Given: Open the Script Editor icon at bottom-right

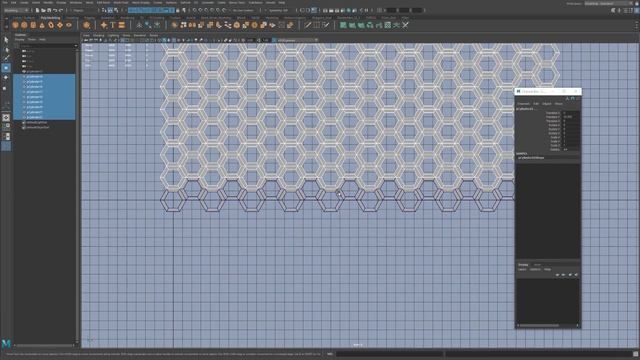Looking at the screenshot, I should (x=636, y=354).
